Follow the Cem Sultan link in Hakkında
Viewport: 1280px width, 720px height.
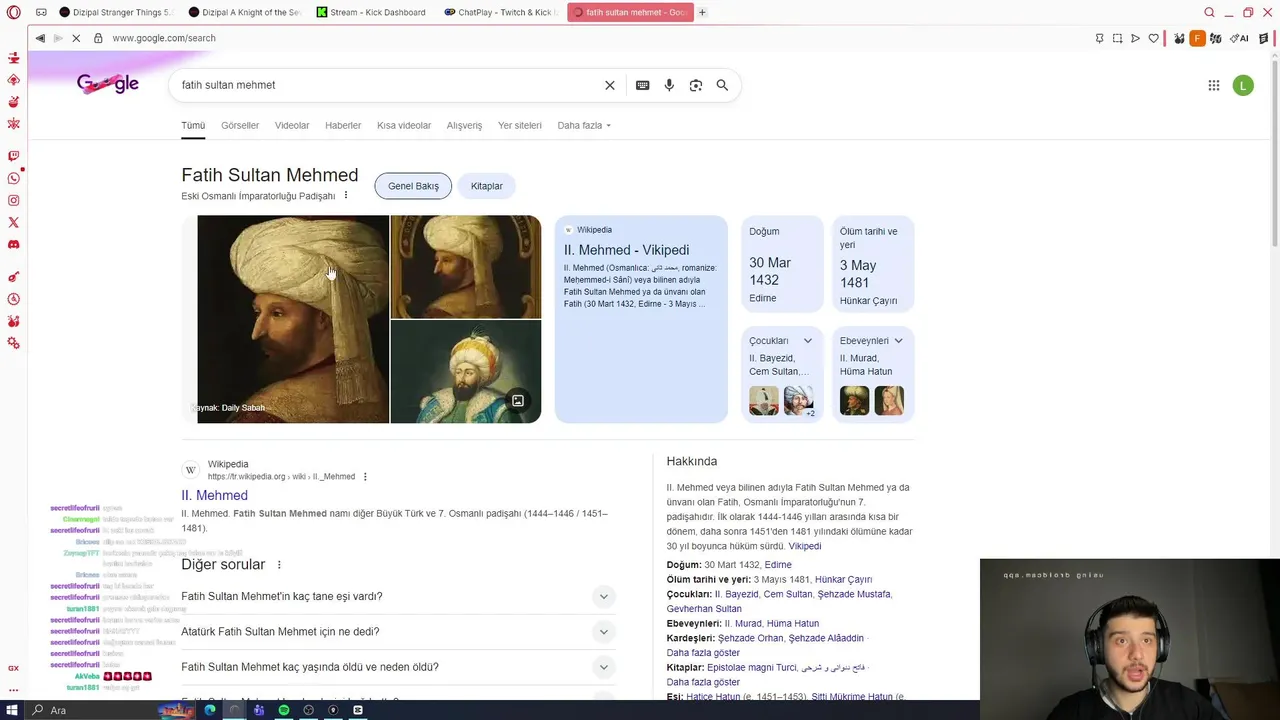pyautogui.click(x=788, y=594)
